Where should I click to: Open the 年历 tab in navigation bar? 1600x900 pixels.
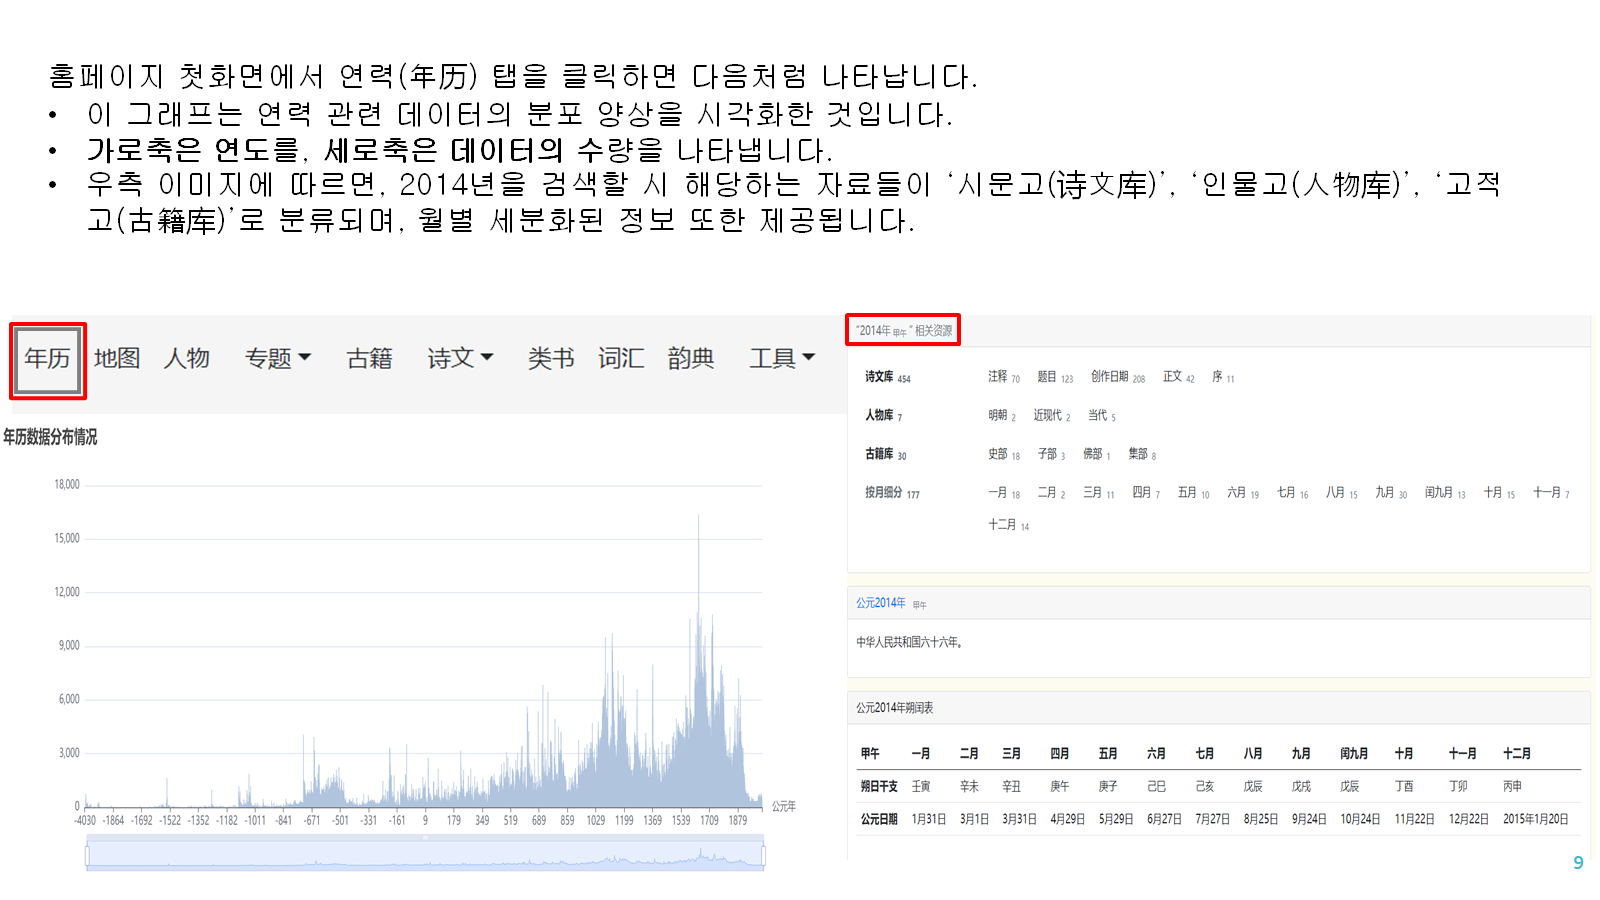47,359
